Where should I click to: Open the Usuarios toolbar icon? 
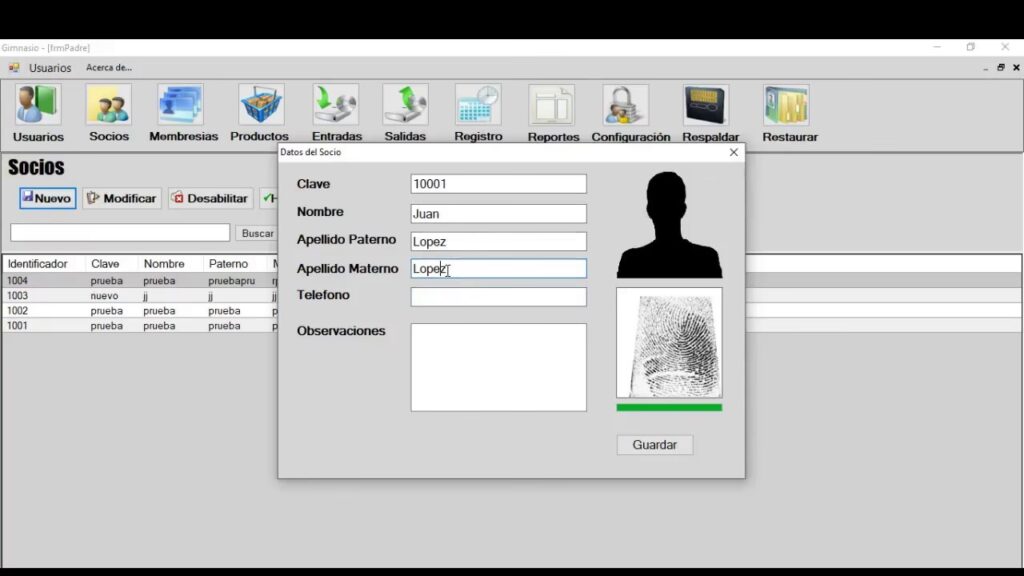pyautogui.click(x=38, y=106)
